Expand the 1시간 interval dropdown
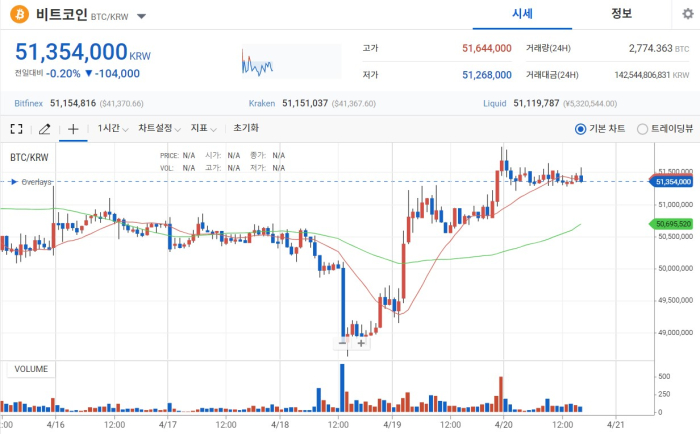 (112, 128)
